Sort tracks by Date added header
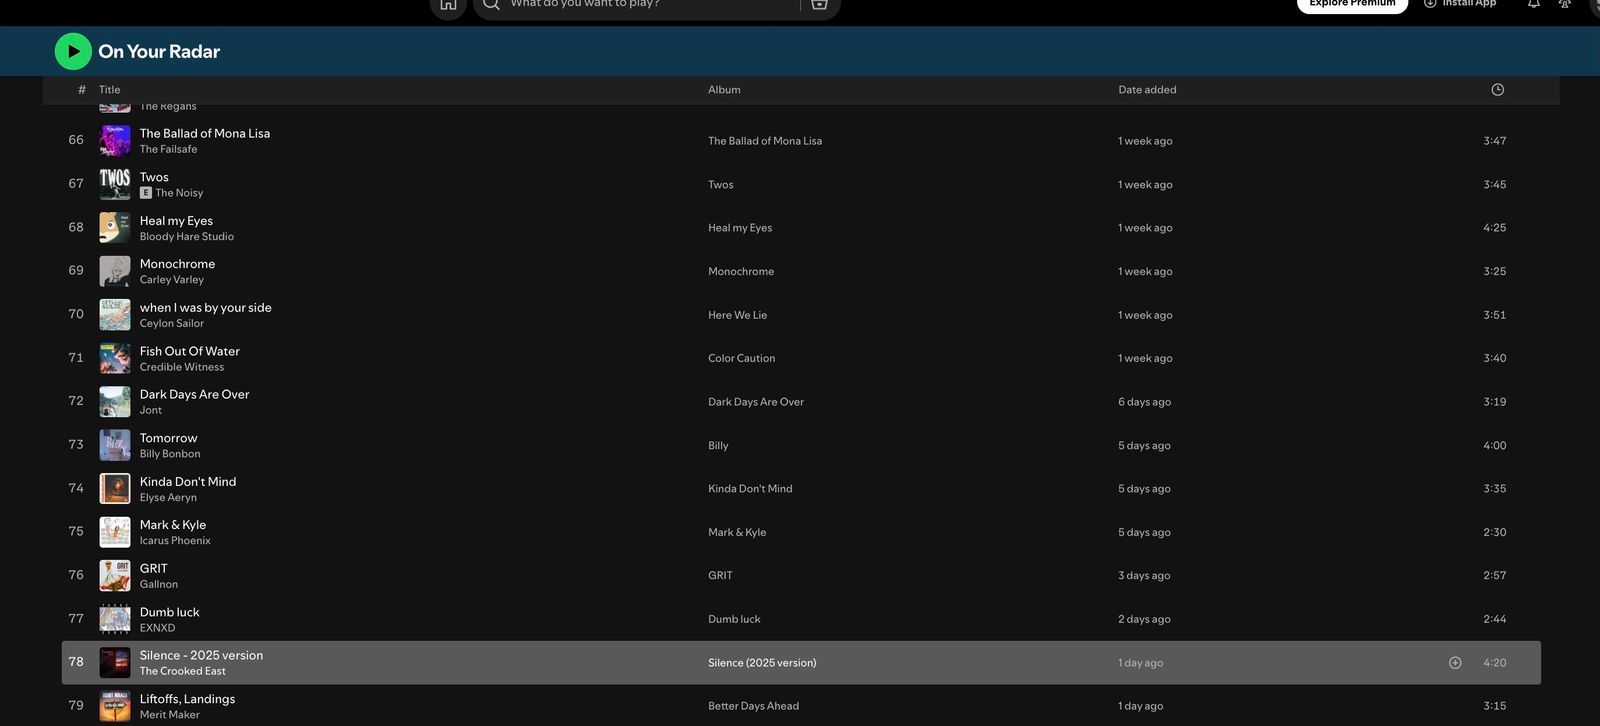Viewport: 1600px width, 726px height. pos(1147,90)
